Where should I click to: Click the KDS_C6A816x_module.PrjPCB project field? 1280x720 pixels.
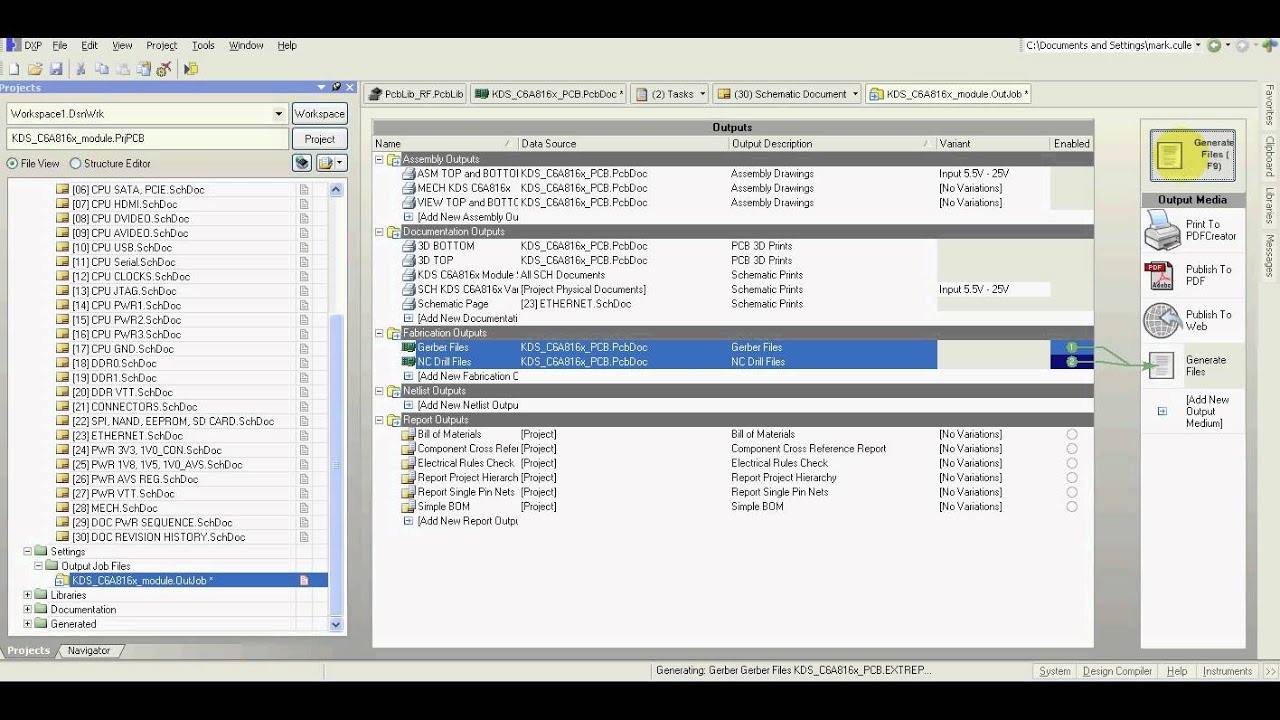(x=147, y=139)
